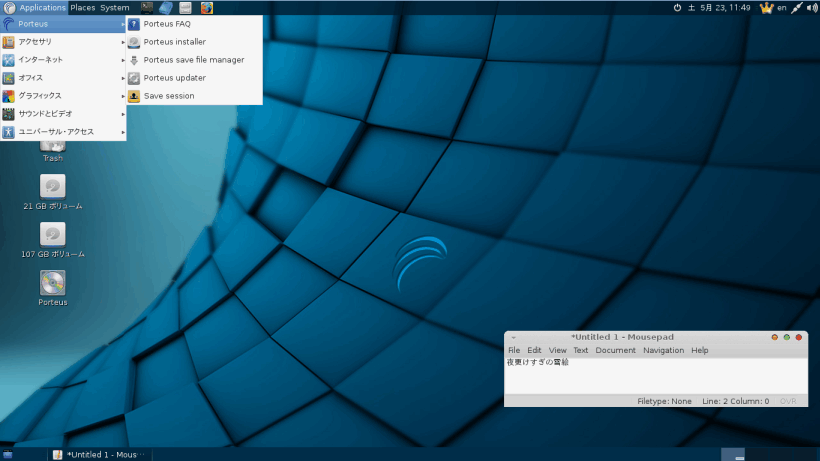Open the System menu
The height and width of the screenshot is (461, 820).
click(x=115, y=7)
